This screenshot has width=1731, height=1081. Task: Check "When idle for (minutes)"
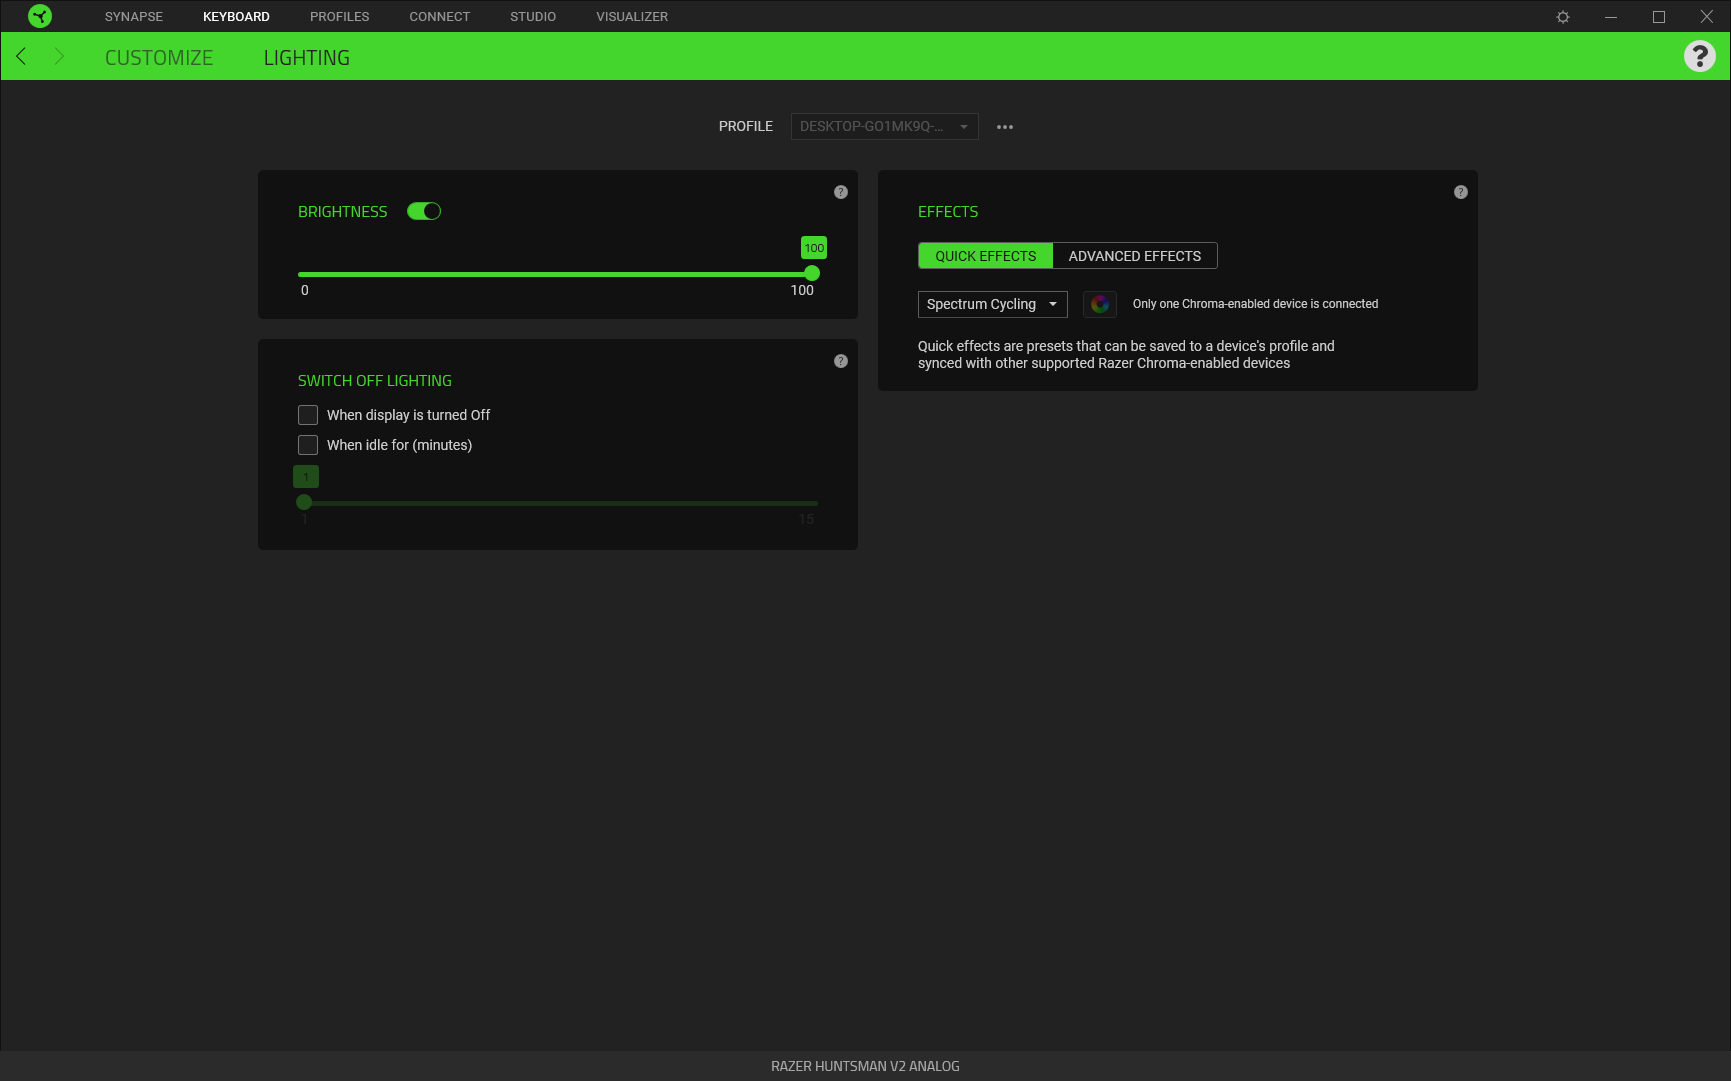click(307, 444)
